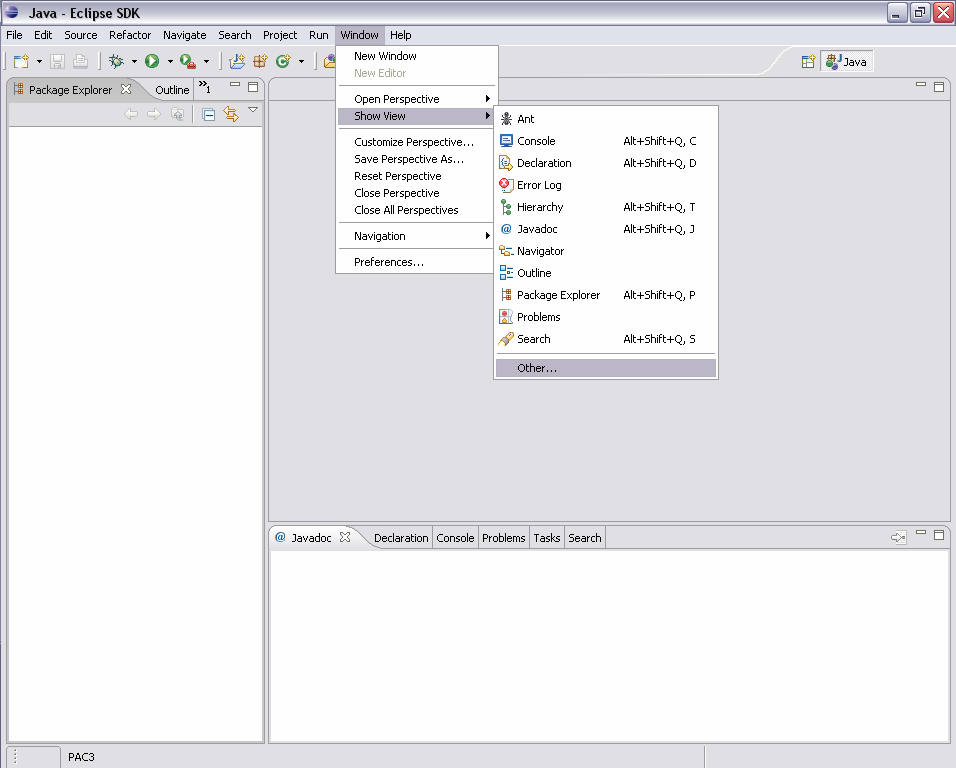Viewport: 956px width, 768px height.
Task: Choose Other… in the Show View submenu
Action: (606, 368)
